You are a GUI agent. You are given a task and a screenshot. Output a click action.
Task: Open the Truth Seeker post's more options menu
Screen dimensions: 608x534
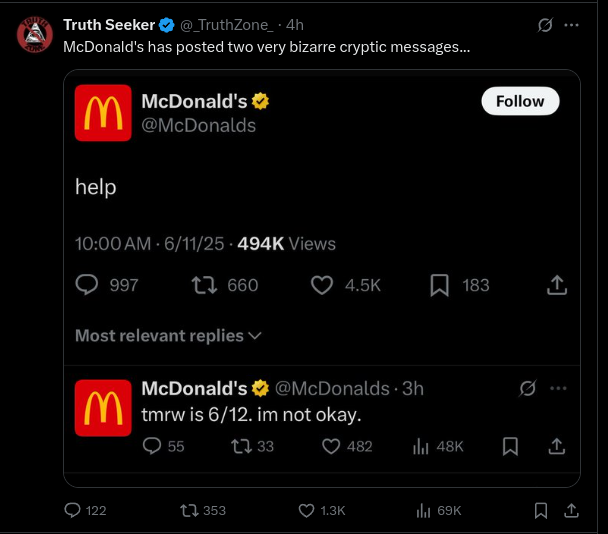tap(571, 25)
